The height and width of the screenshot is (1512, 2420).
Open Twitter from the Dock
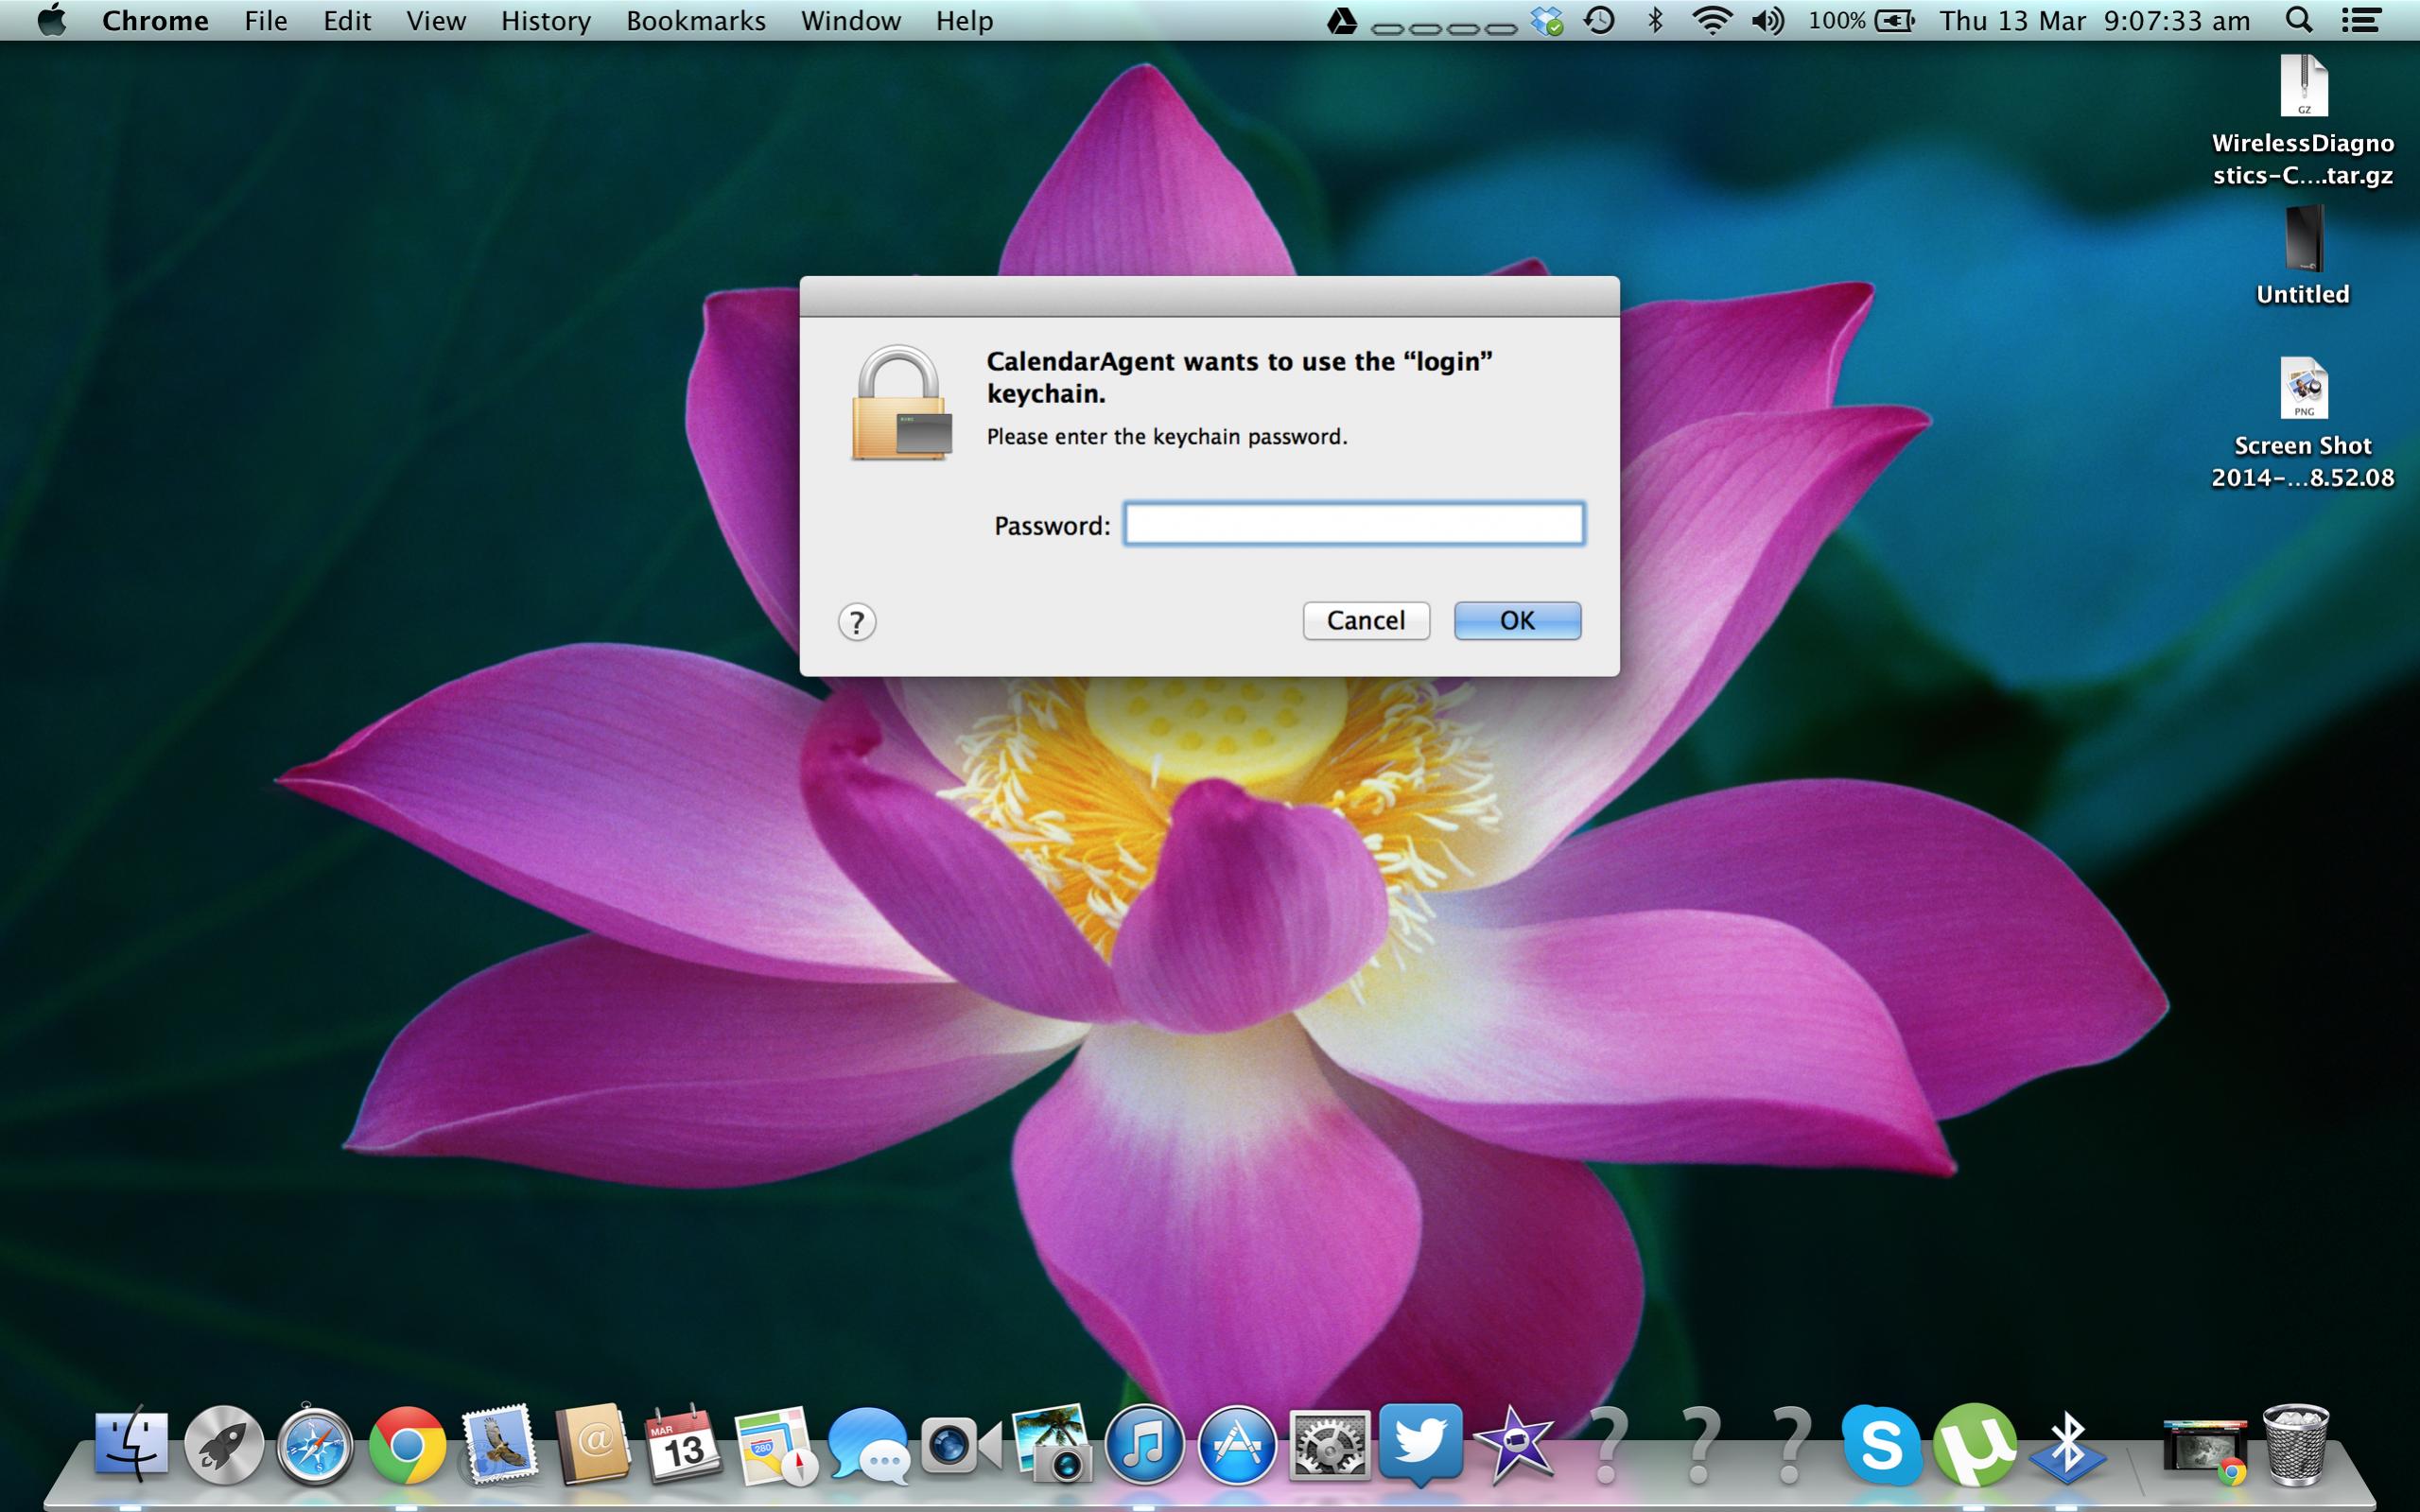[1421, 1442]
